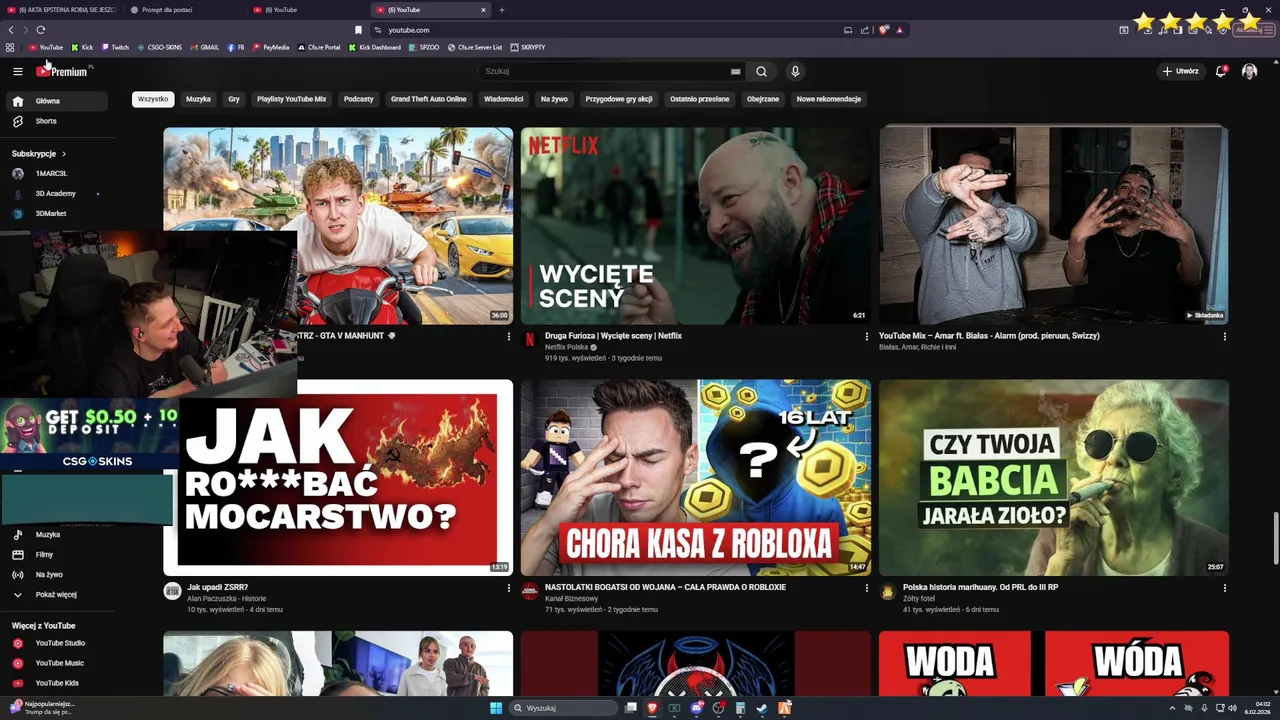Click the search magnifier button
1280x720 pixels.
pyautogui.click(x=761, y=71)
